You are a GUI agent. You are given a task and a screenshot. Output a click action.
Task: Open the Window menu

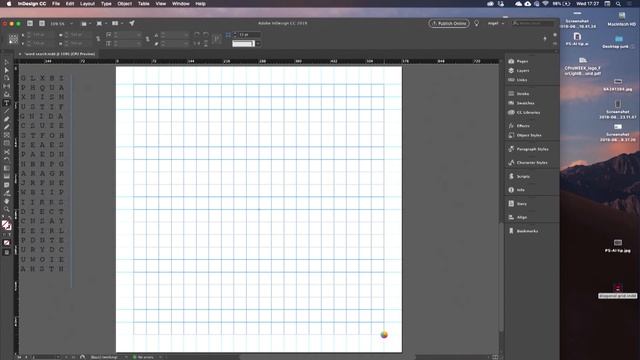[x=180, y=4]
